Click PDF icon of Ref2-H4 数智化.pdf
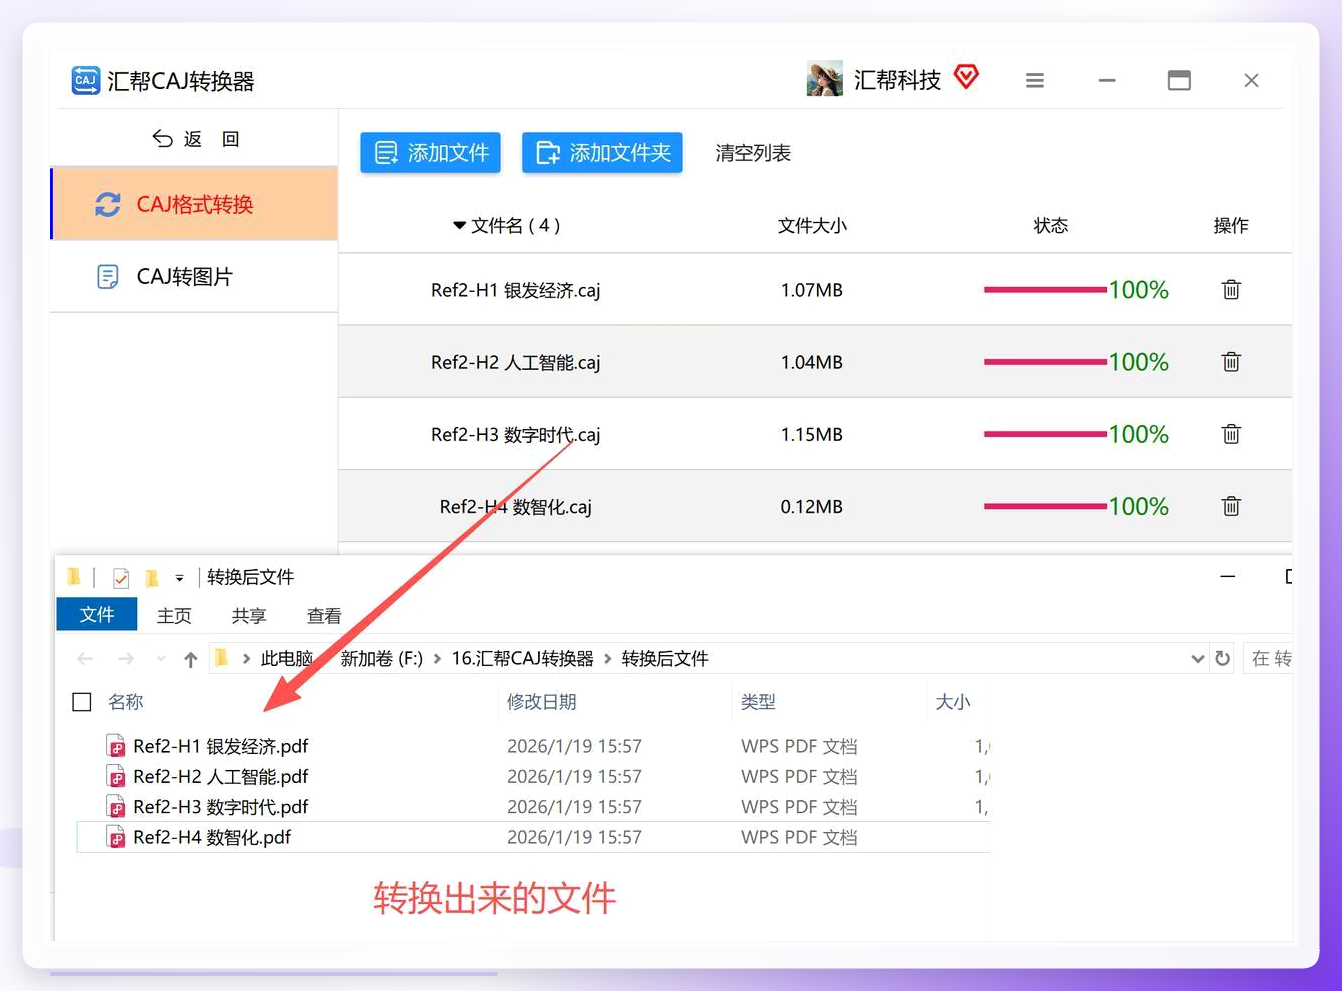Viewport: 1342px width, 991px height. tap(116, 837)
